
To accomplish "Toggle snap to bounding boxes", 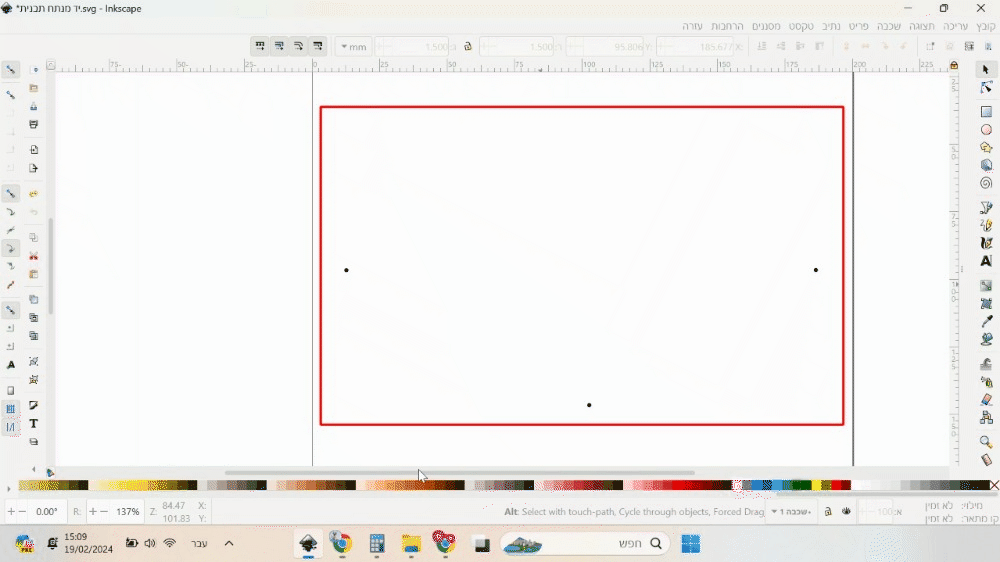I will tap(11, 94).
